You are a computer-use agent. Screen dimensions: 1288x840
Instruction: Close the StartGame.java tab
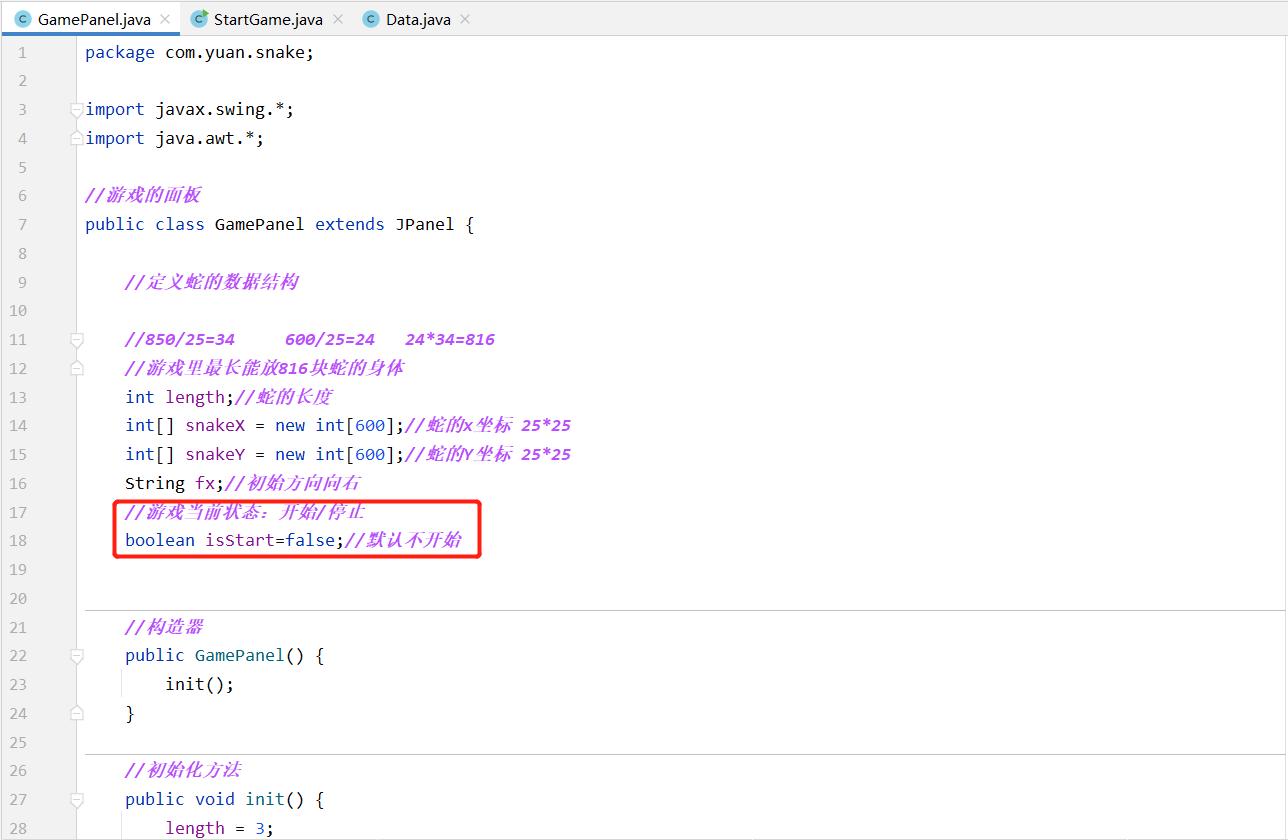pos(338,19)
